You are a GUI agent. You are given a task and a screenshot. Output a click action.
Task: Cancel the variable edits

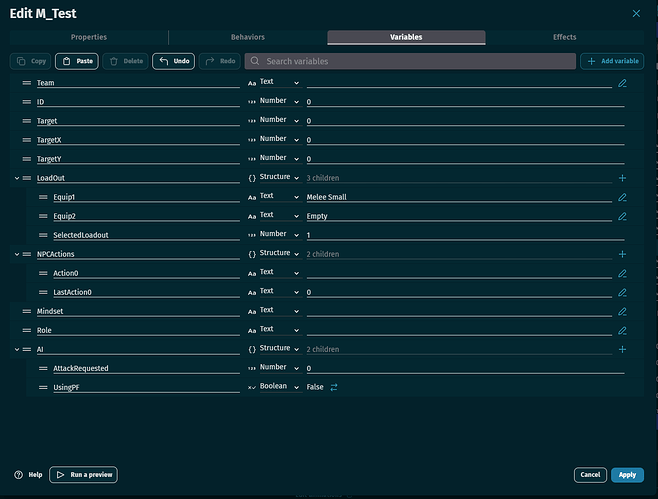[x=590, y=475]
